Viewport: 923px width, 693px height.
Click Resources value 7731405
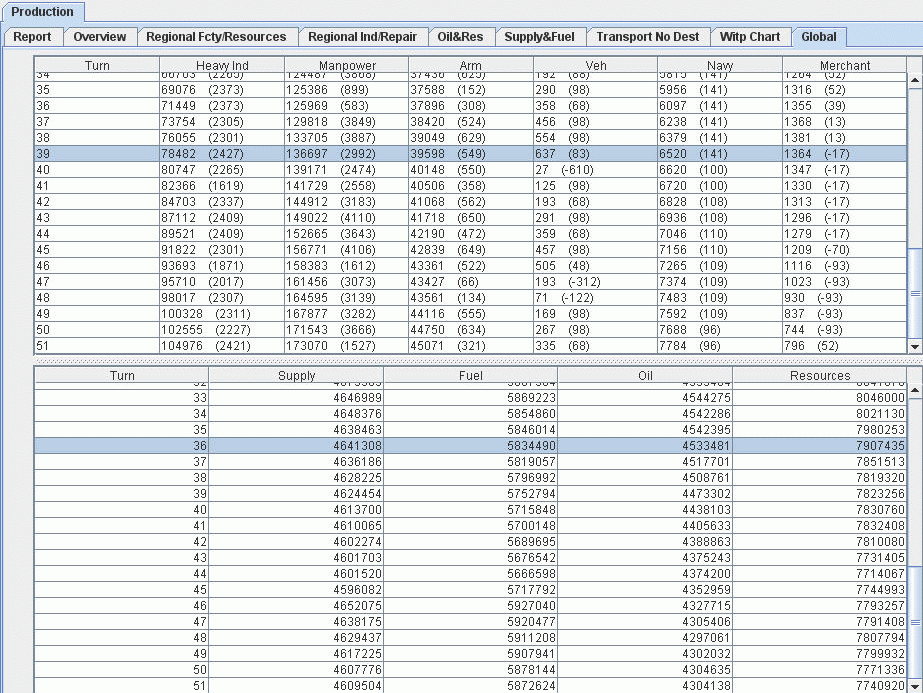click(x=820, y=558)
